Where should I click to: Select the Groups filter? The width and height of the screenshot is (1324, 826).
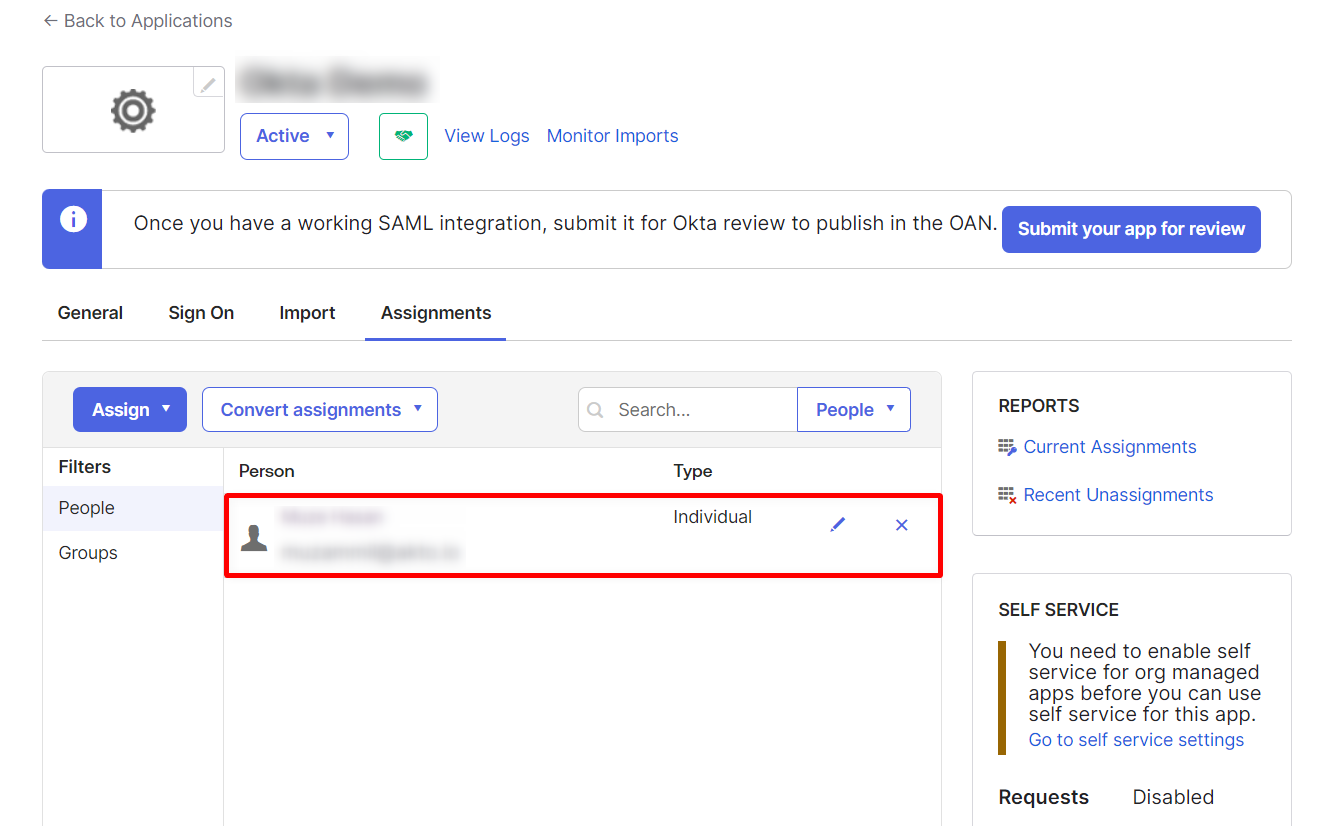[88, 553]
